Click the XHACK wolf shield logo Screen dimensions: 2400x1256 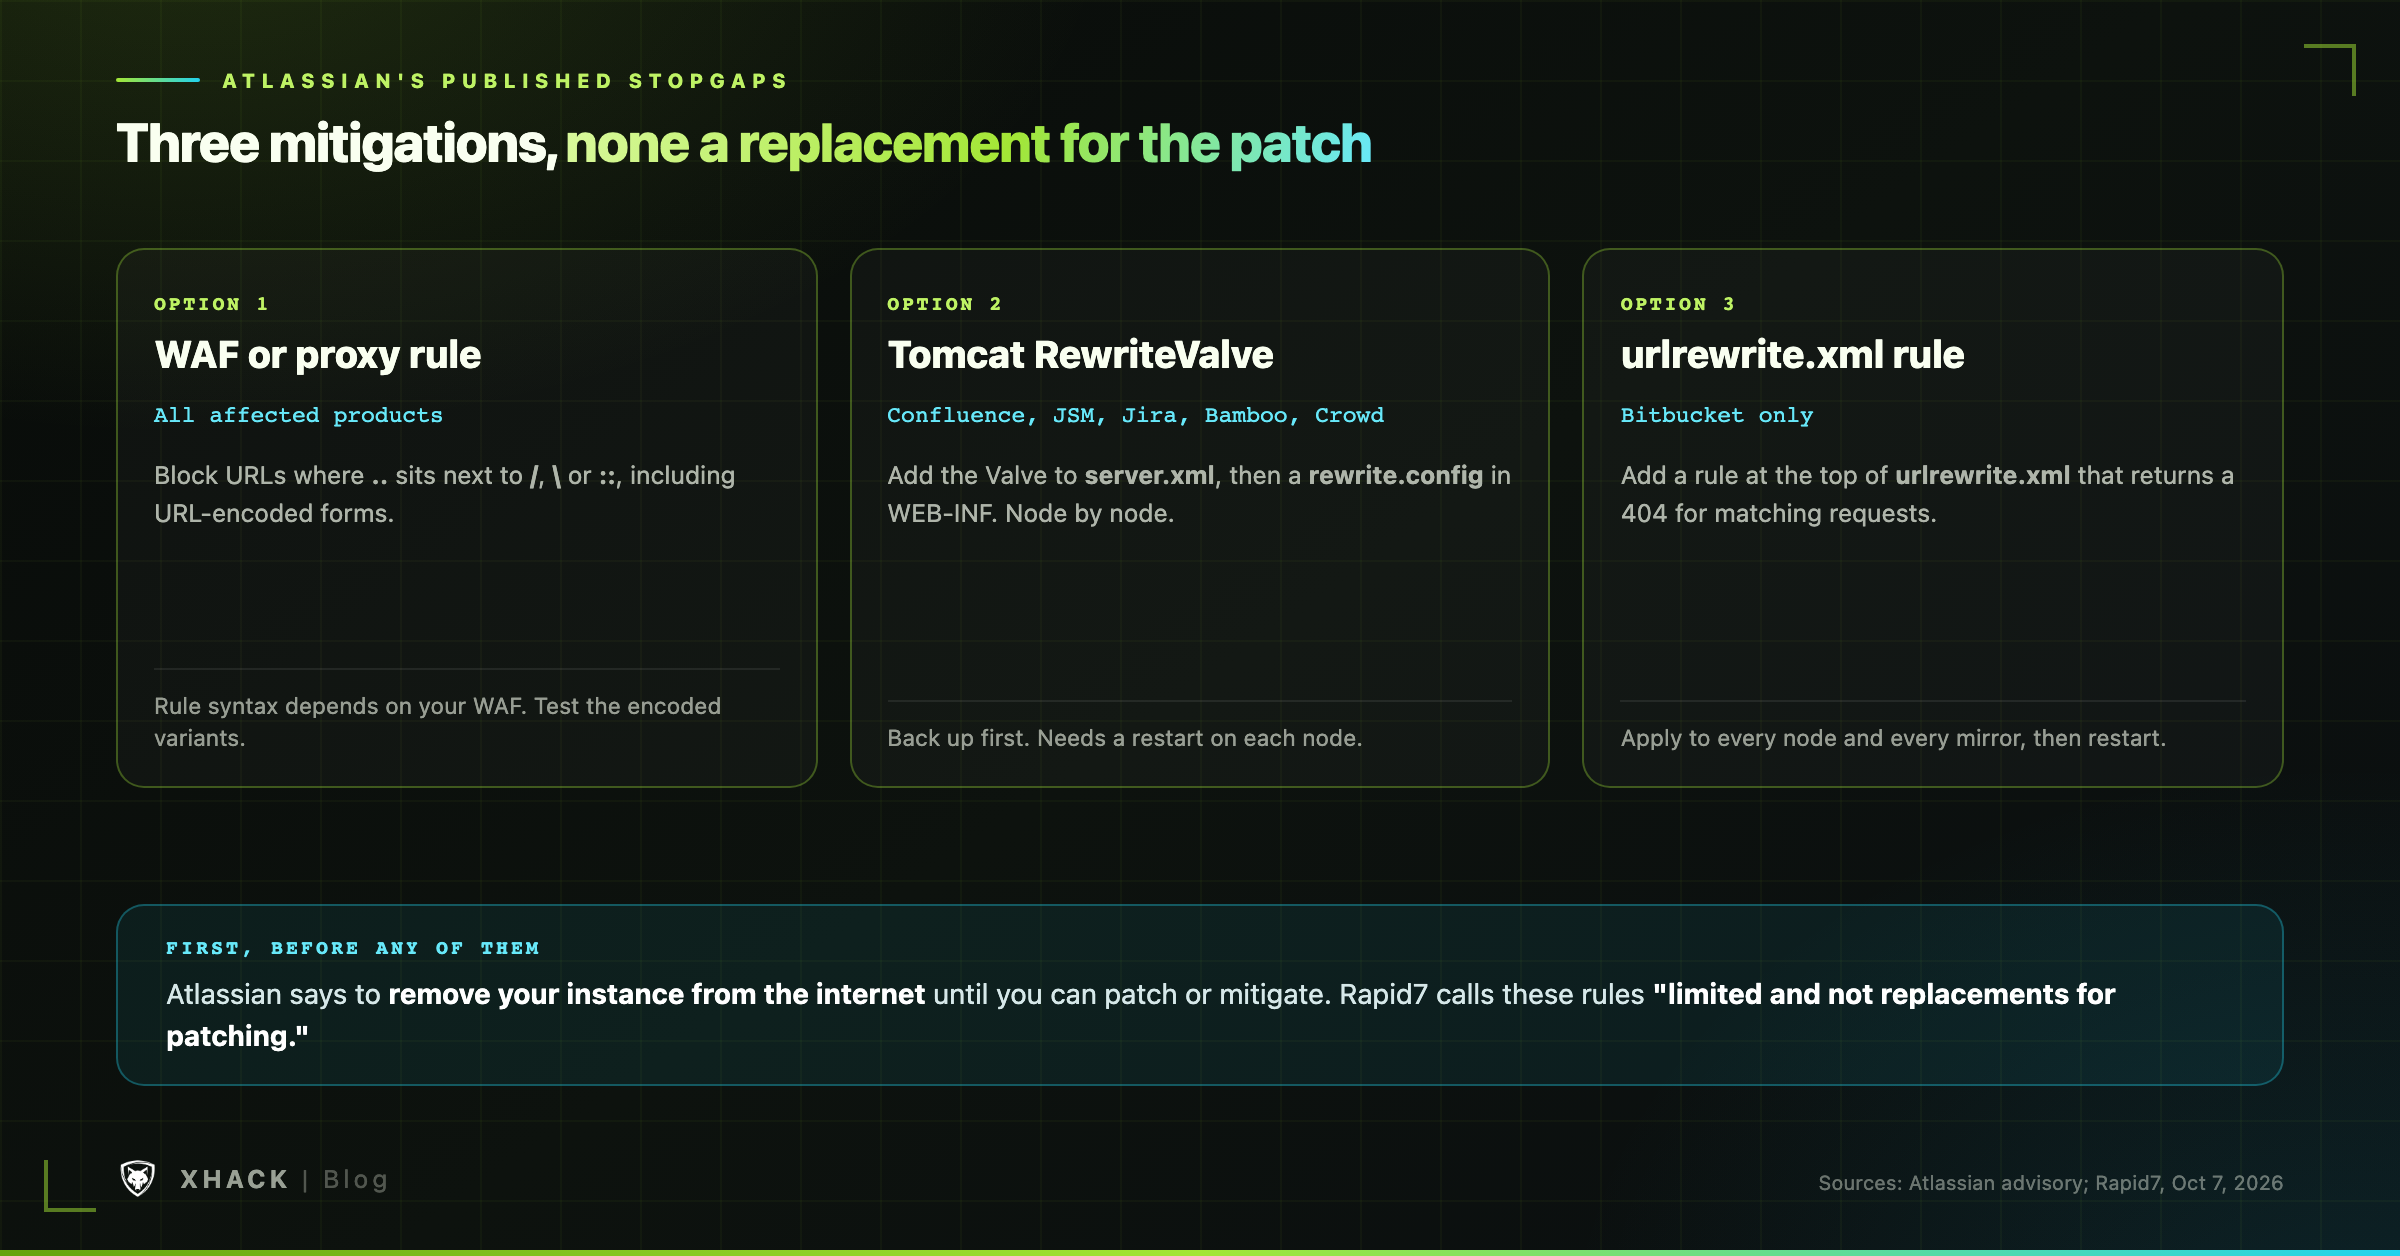tap(138, 1179)
